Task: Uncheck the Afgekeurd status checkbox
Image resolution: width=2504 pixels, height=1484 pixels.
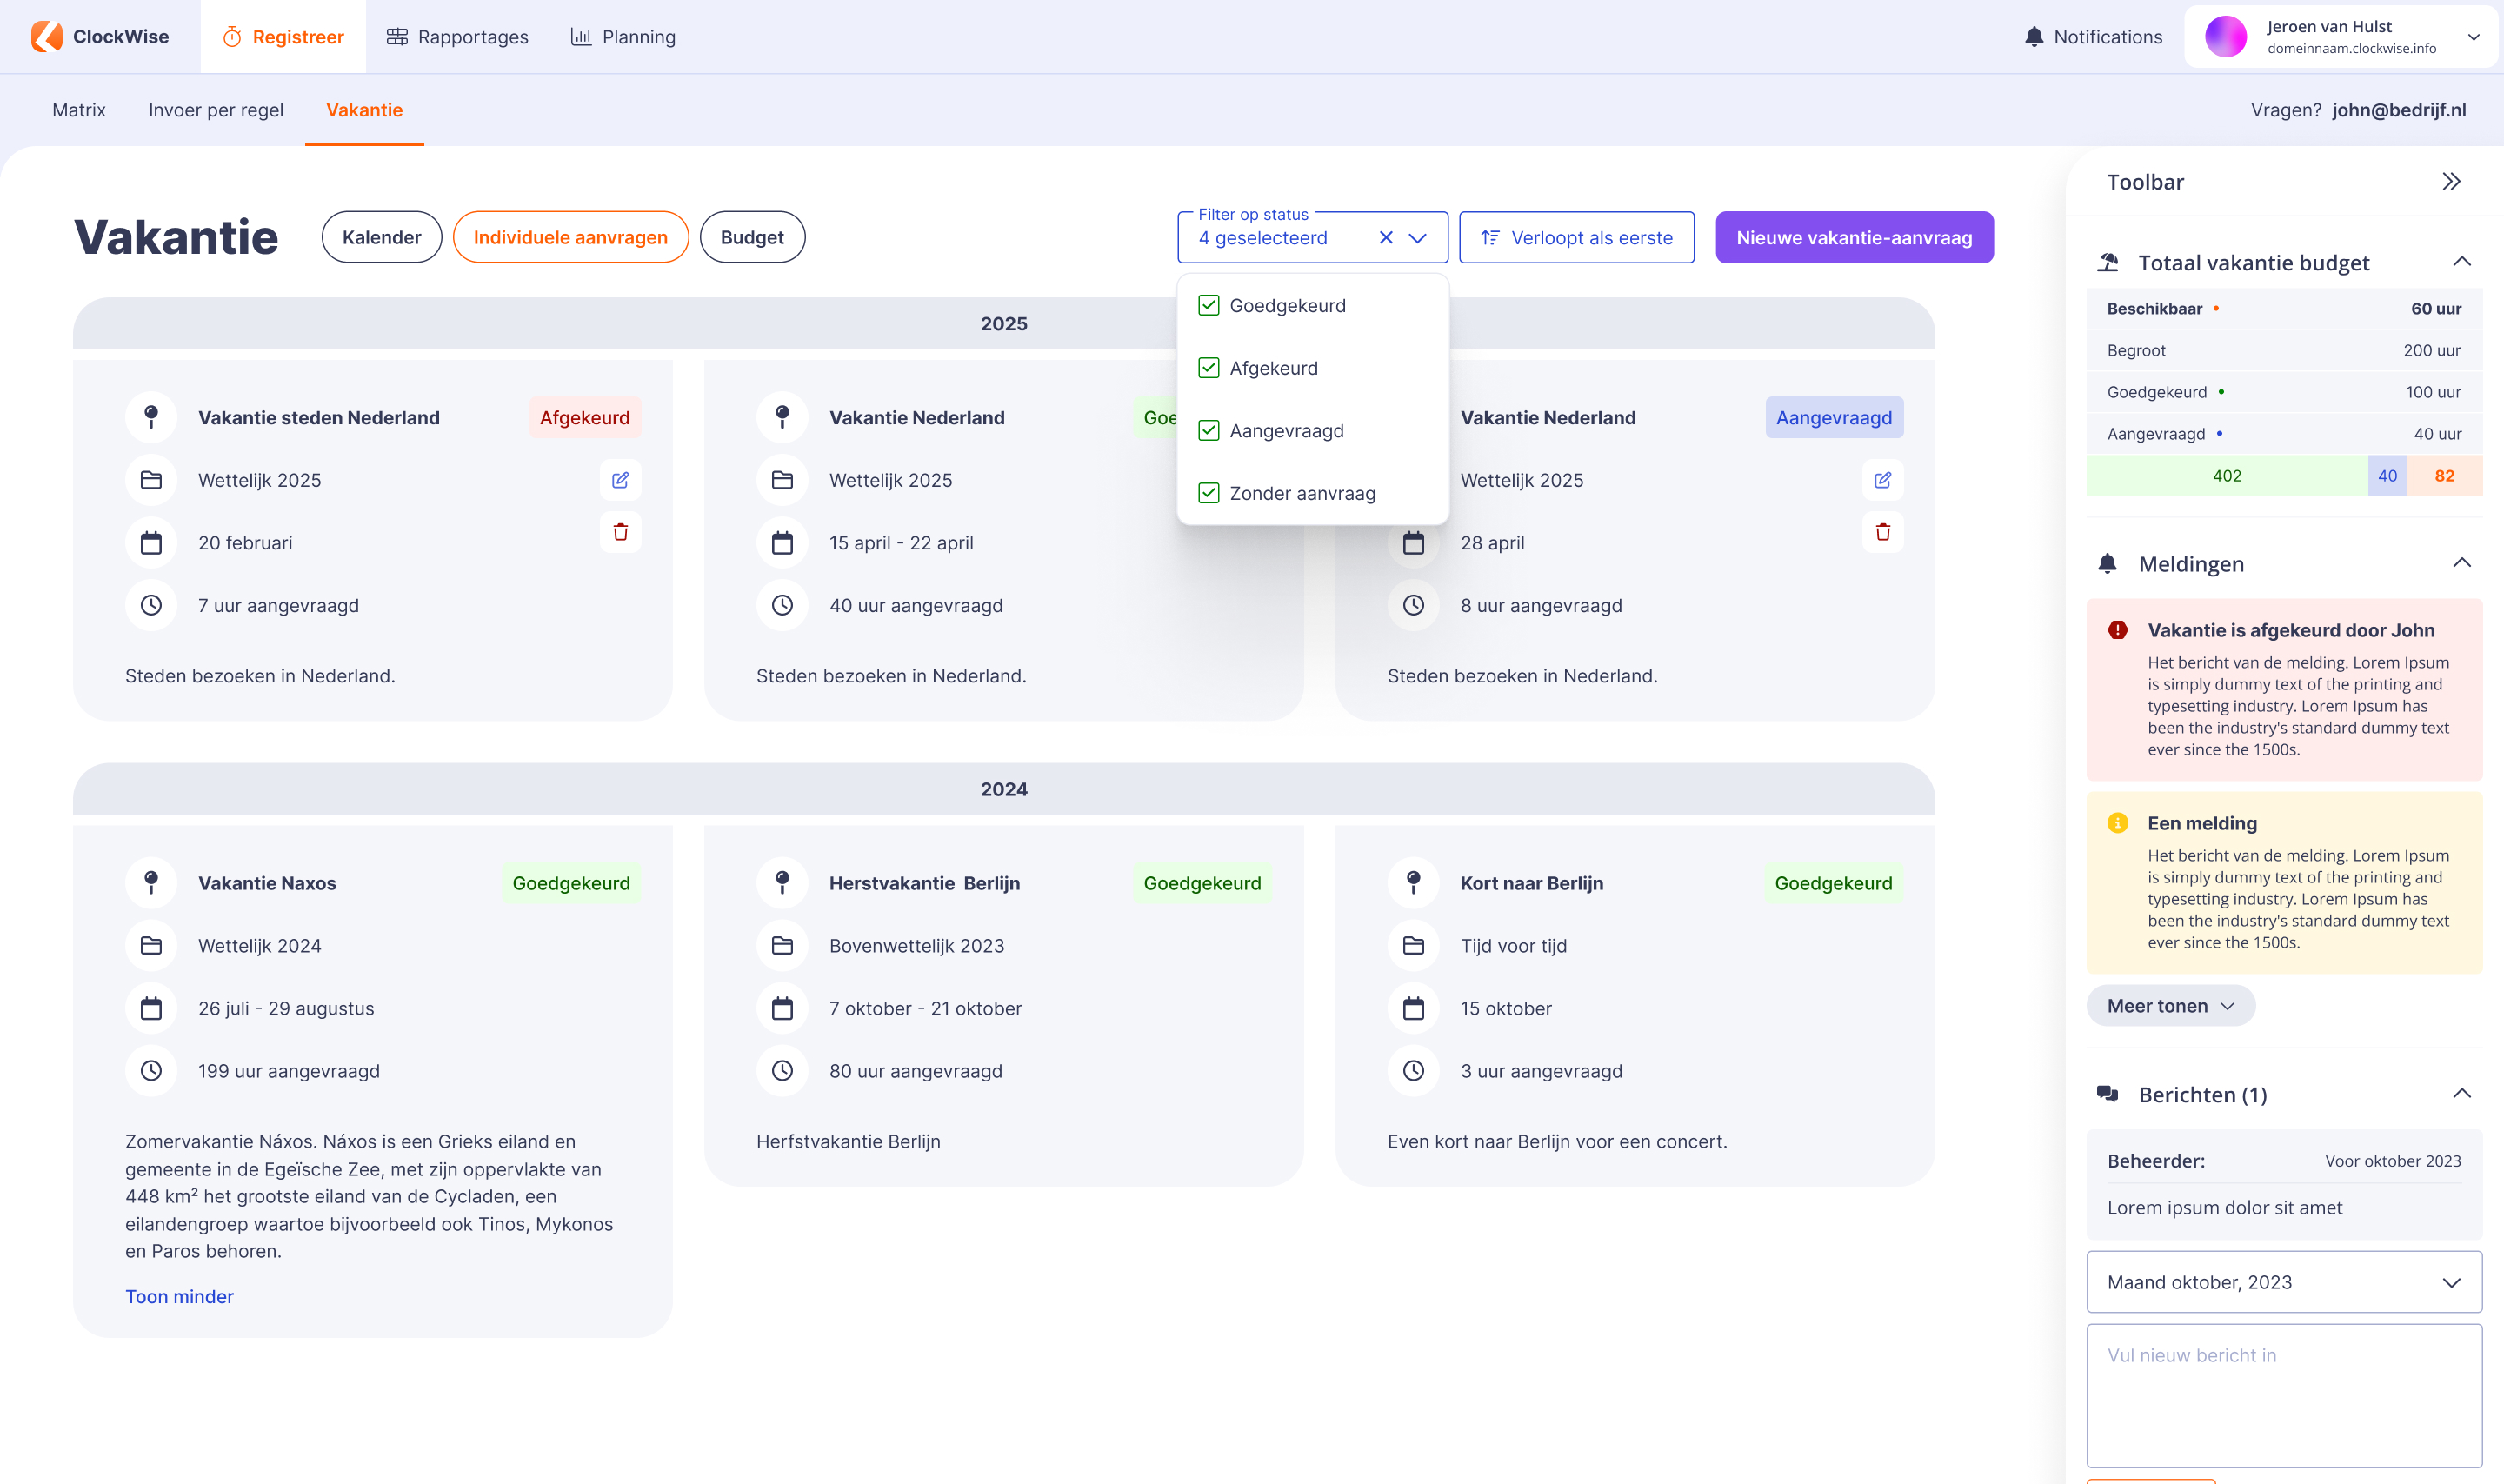Action: click(1209, 368)
